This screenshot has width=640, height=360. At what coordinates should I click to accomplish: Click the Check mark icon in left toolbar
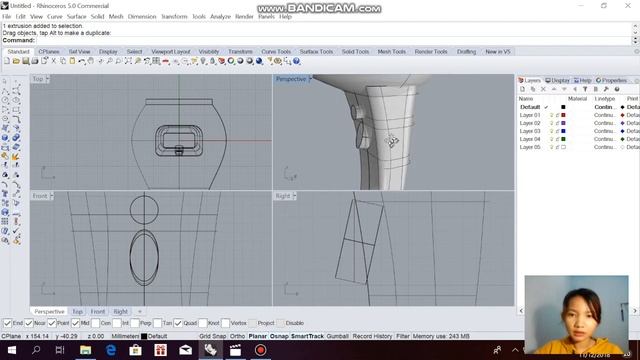click(16, 231)
